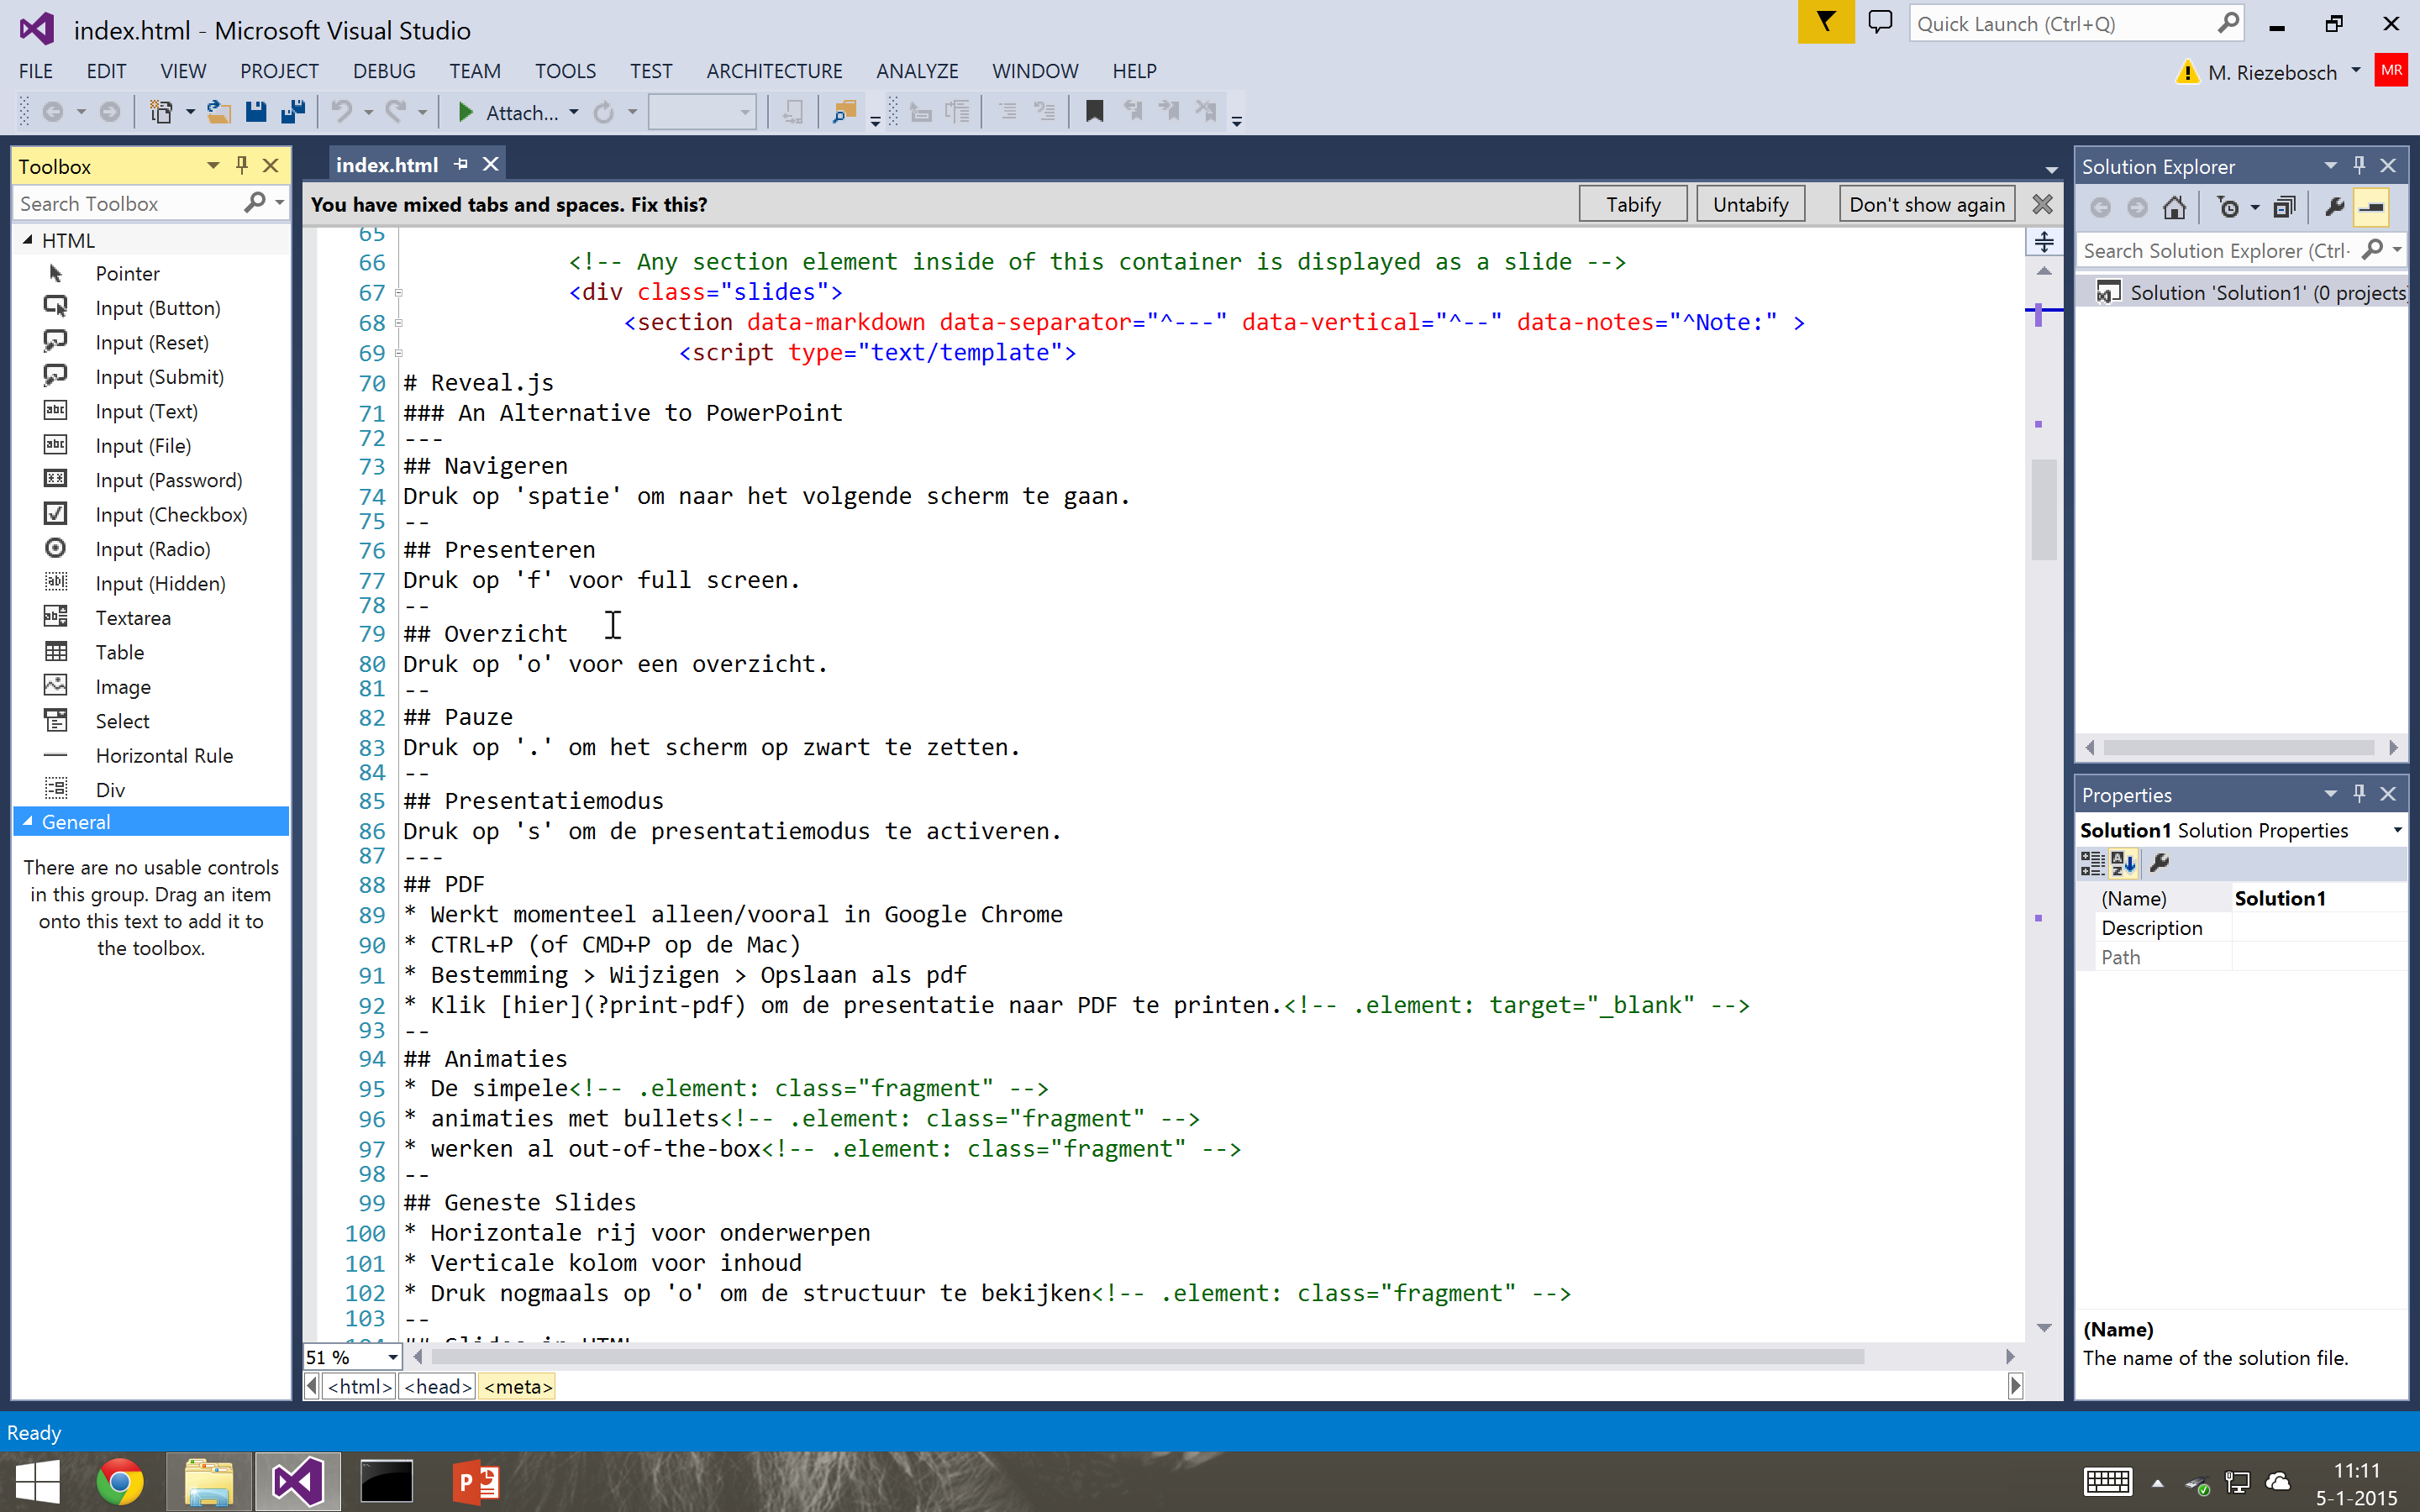Image resolution: width=2420 pixels, height=1512 pixels.
Task: Toggle the index.html tab pin
Action: click(x=461, y=164)
